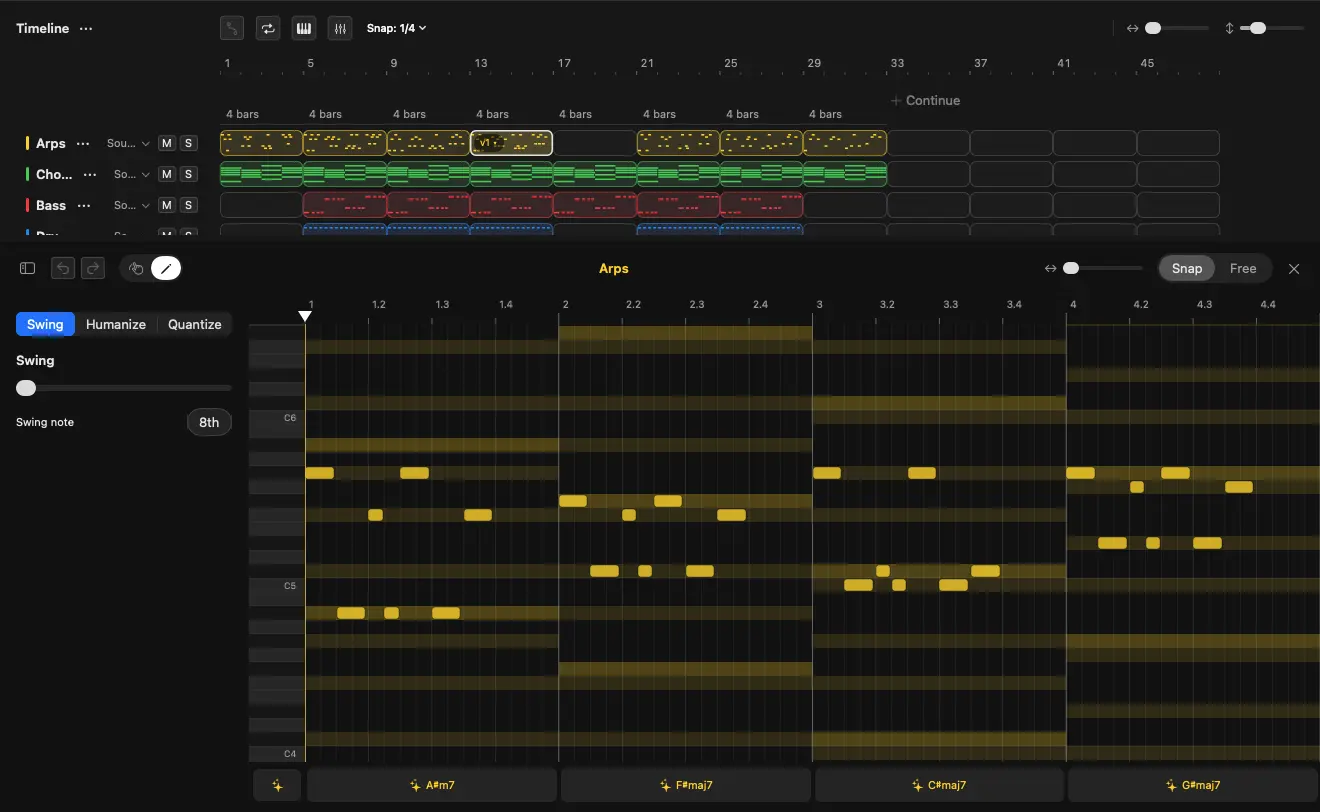Screen dimensions: 1320x812
Task: Select the pencil draw tool
Action: point(166,268)
